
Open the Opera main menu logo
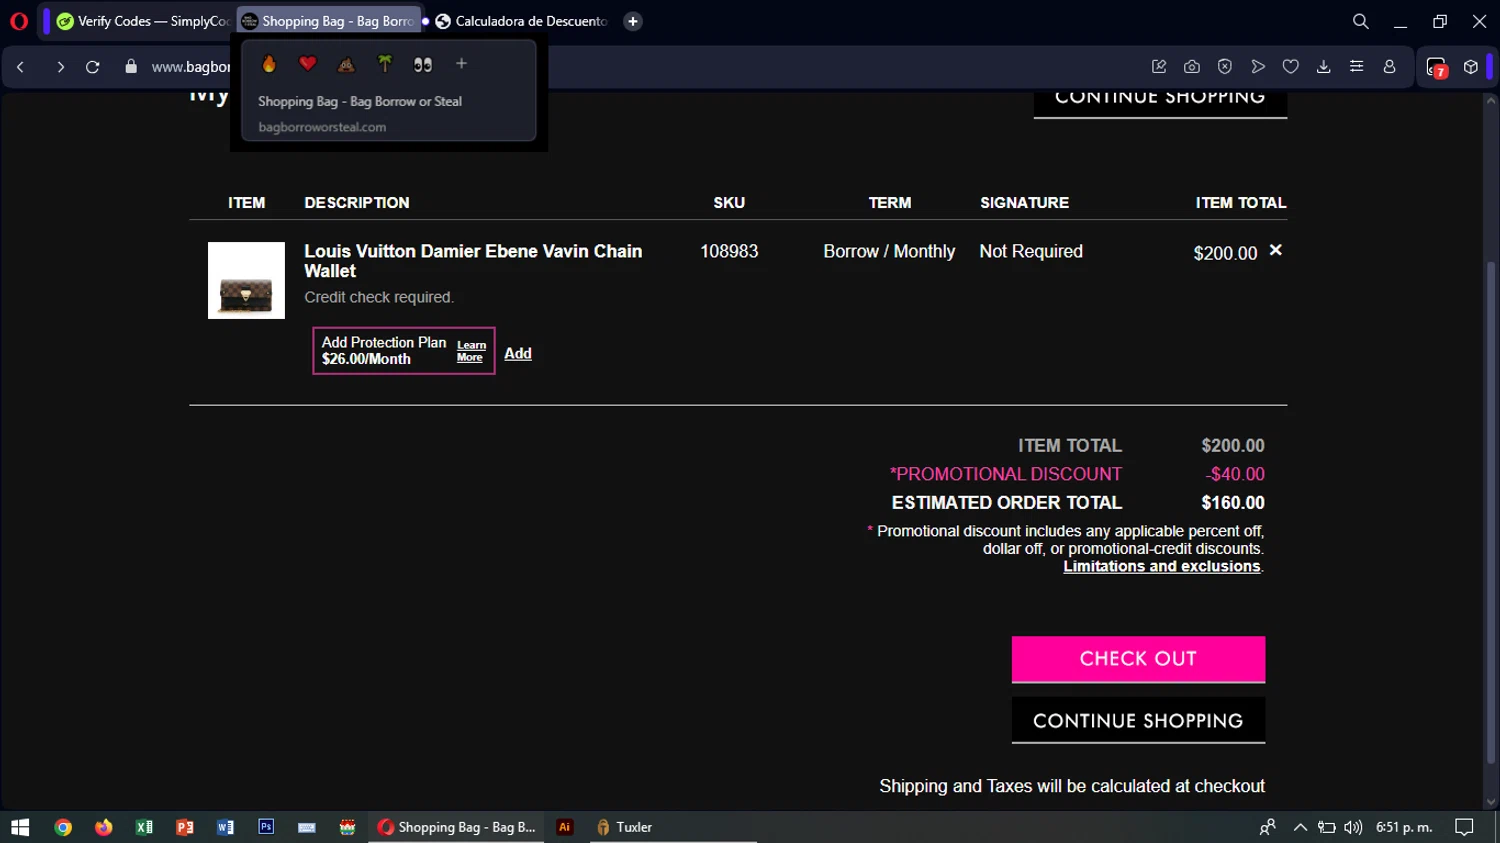click(x=18, y=20)
